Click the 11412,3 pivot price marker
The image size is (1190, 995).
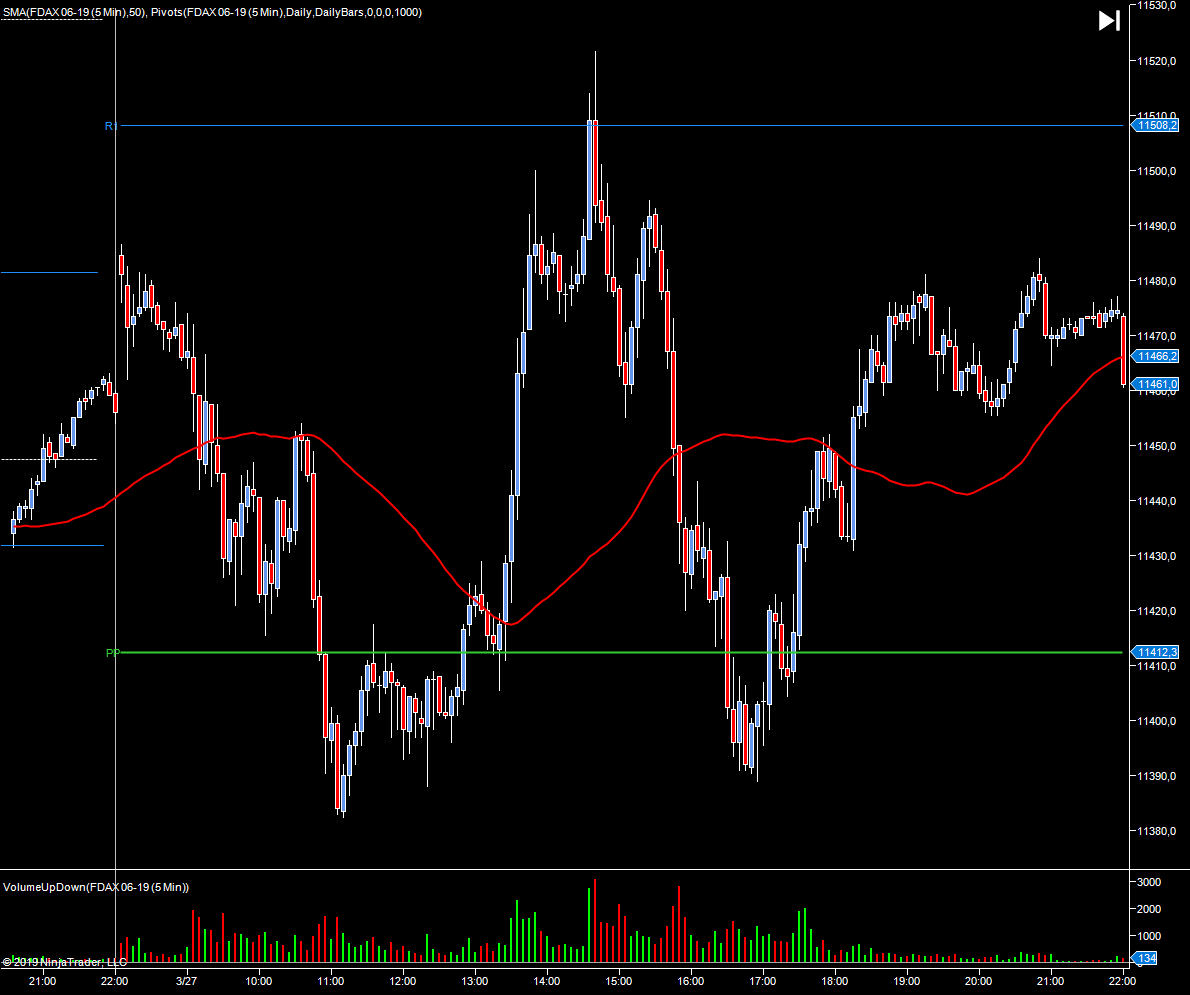pyautogui.click(x=1157, y=652)
